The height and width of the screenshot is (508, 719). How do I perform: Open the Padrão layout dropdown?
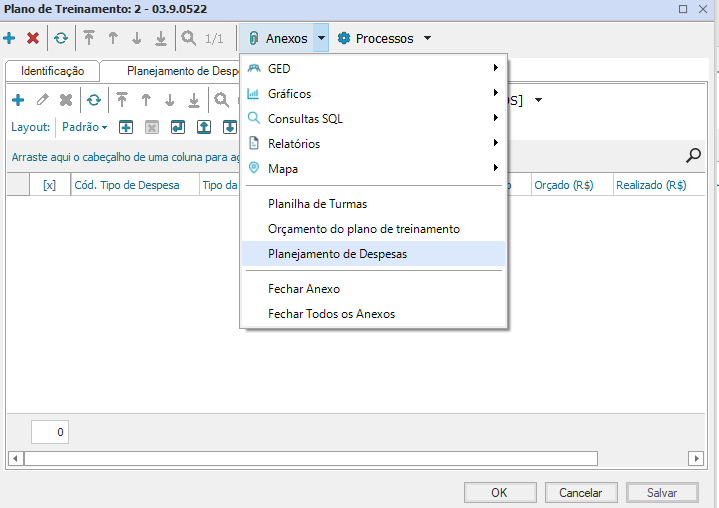85,127
